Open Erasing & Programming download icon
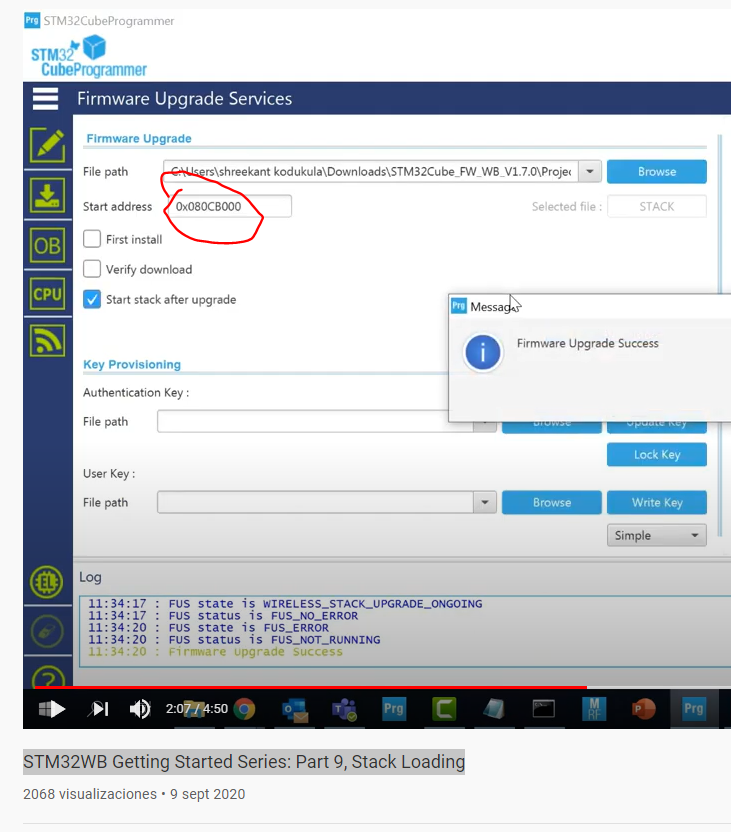The image size is (731, 832). click(47, 195)
